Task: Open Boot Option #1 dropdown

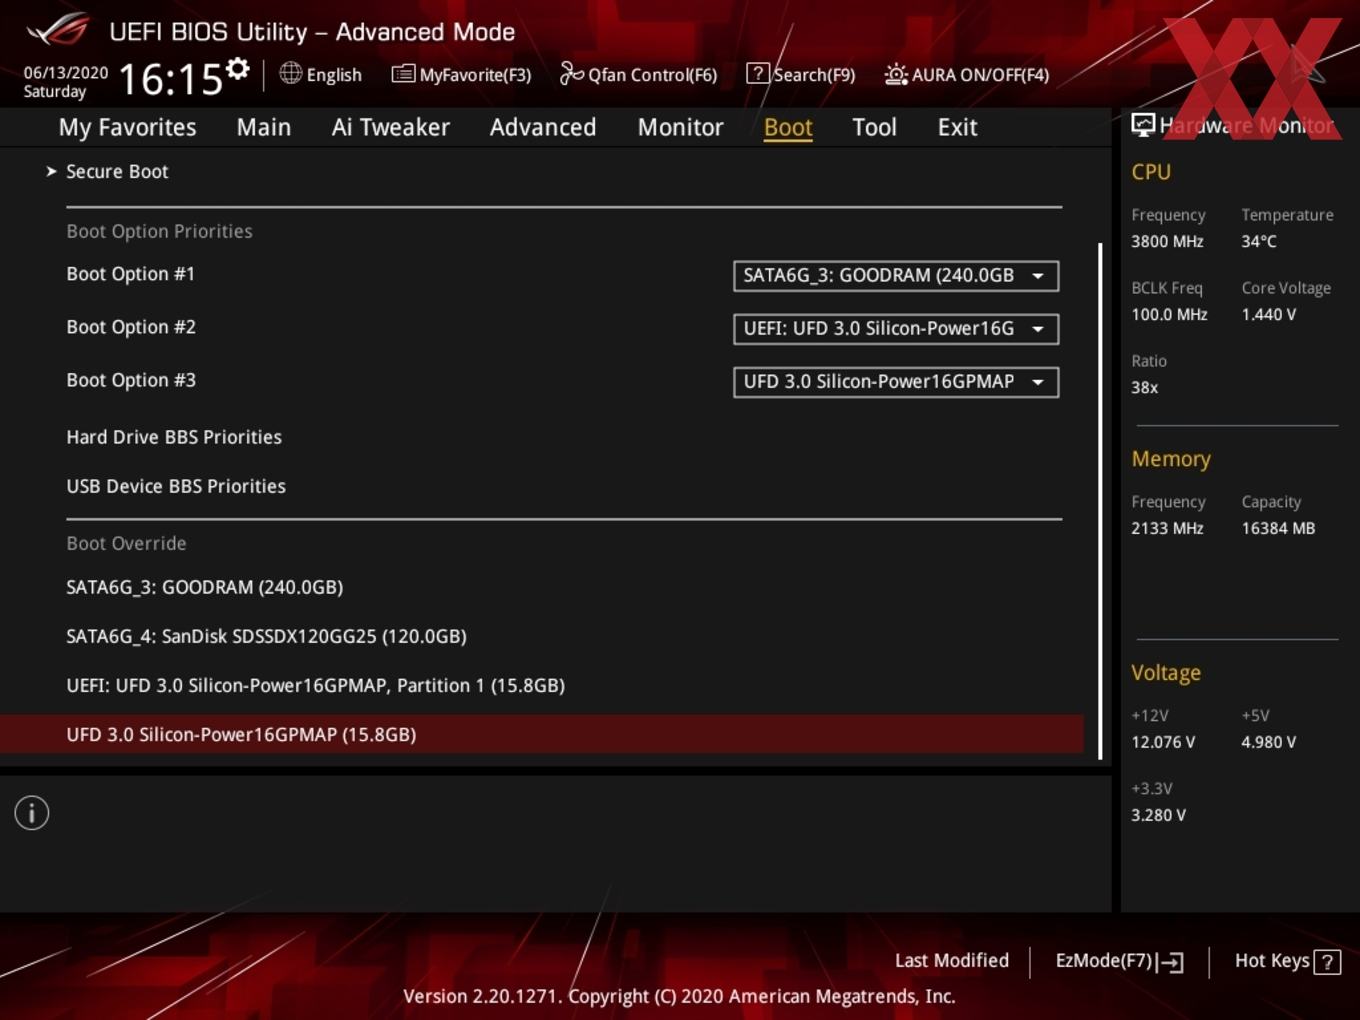Action: coord(896,276)
